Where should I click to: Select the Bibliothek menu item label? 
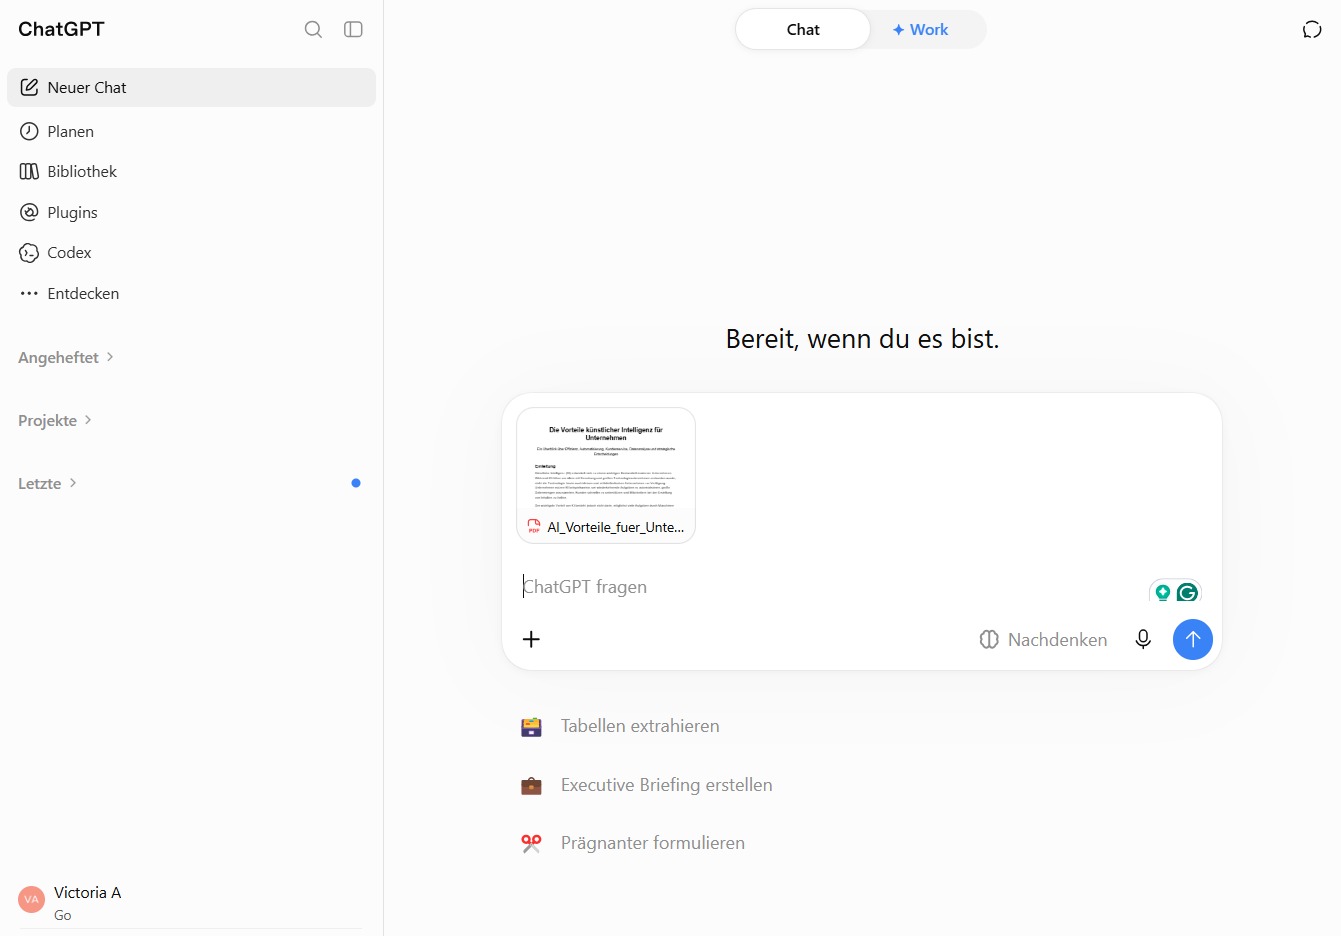82,171
